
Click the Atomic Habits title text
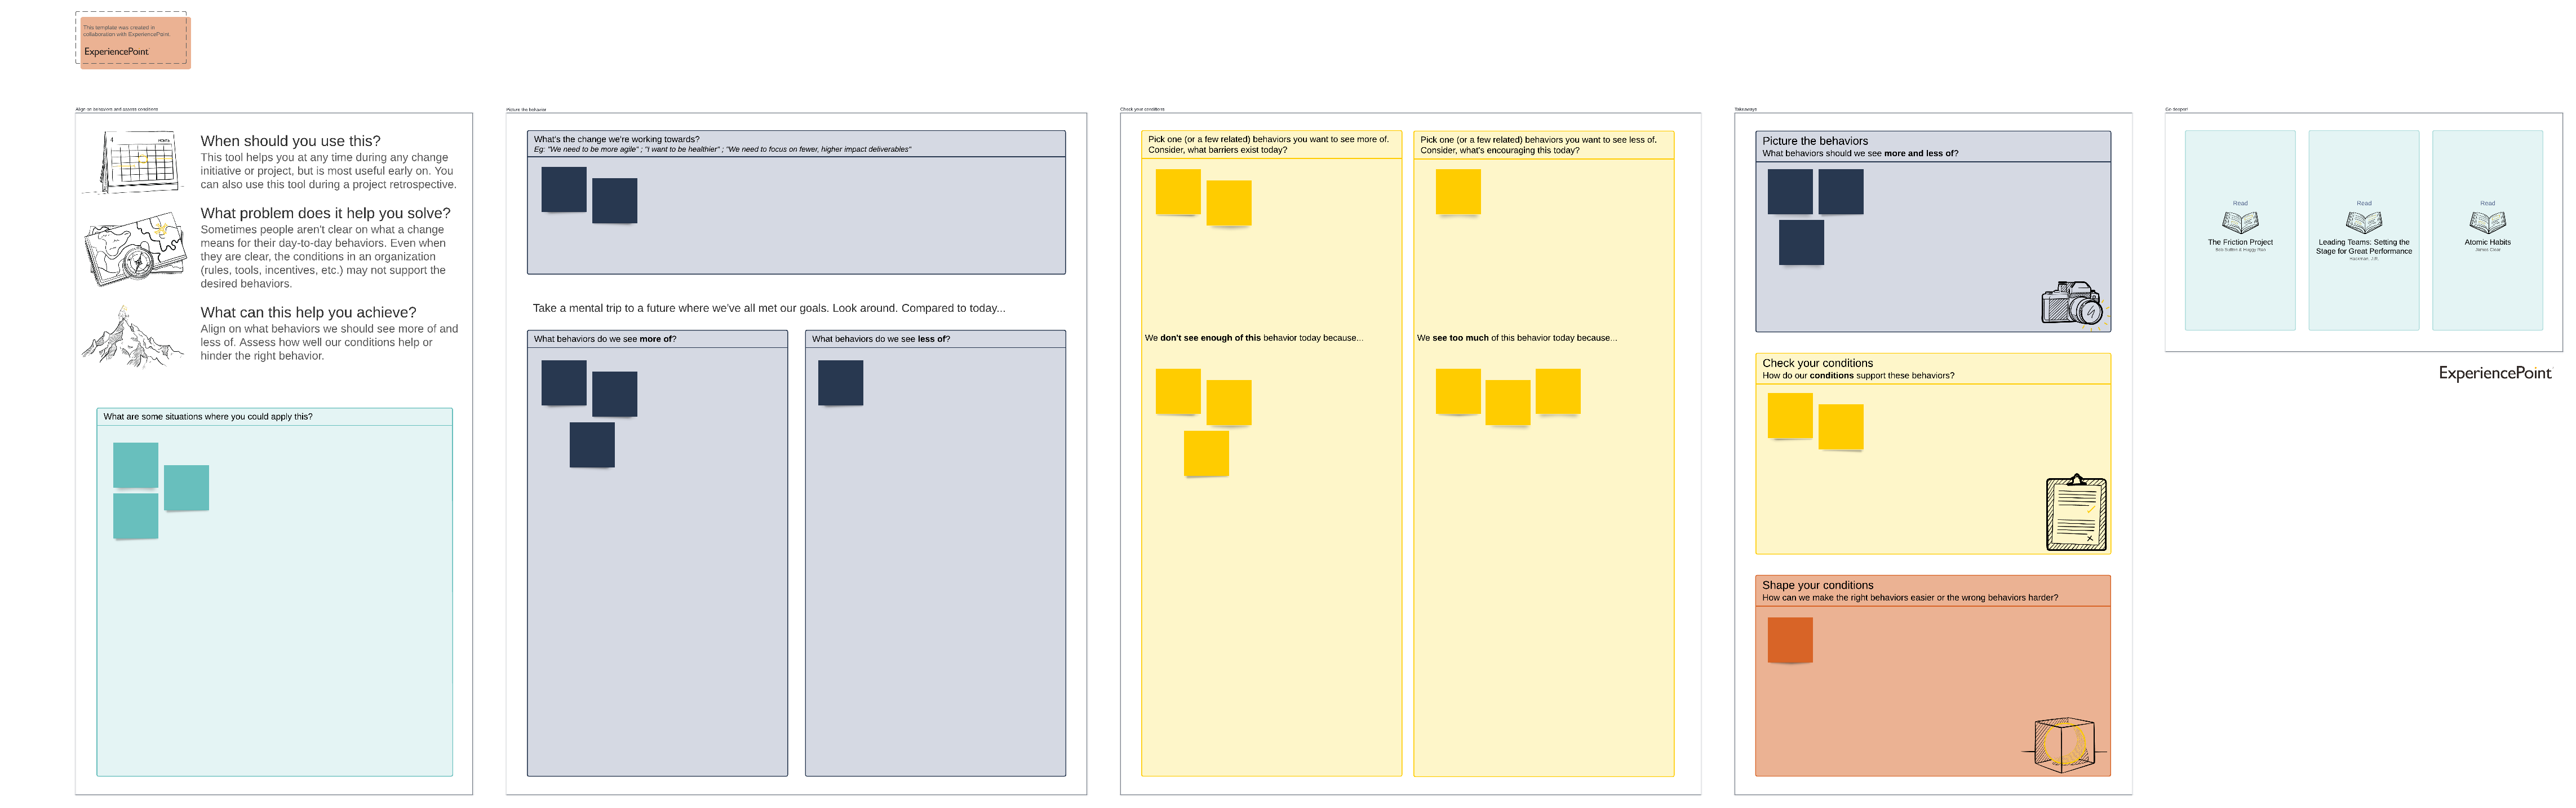pos(2487,242)
